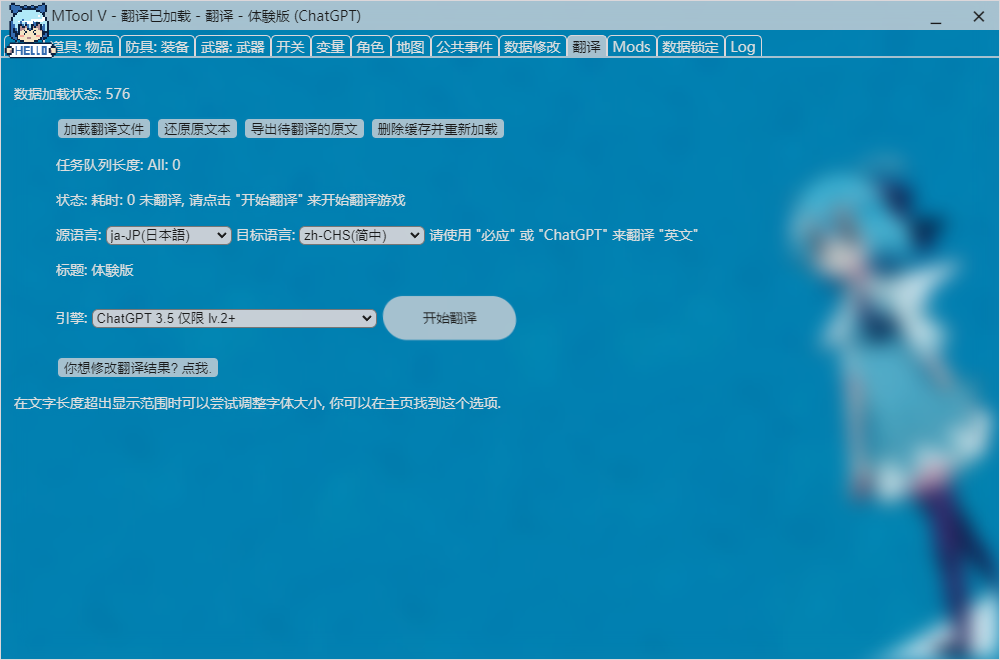Open the 道具: 物品 tab
The width and height of the screenshot is (1000, 660).
pos(83,47)
